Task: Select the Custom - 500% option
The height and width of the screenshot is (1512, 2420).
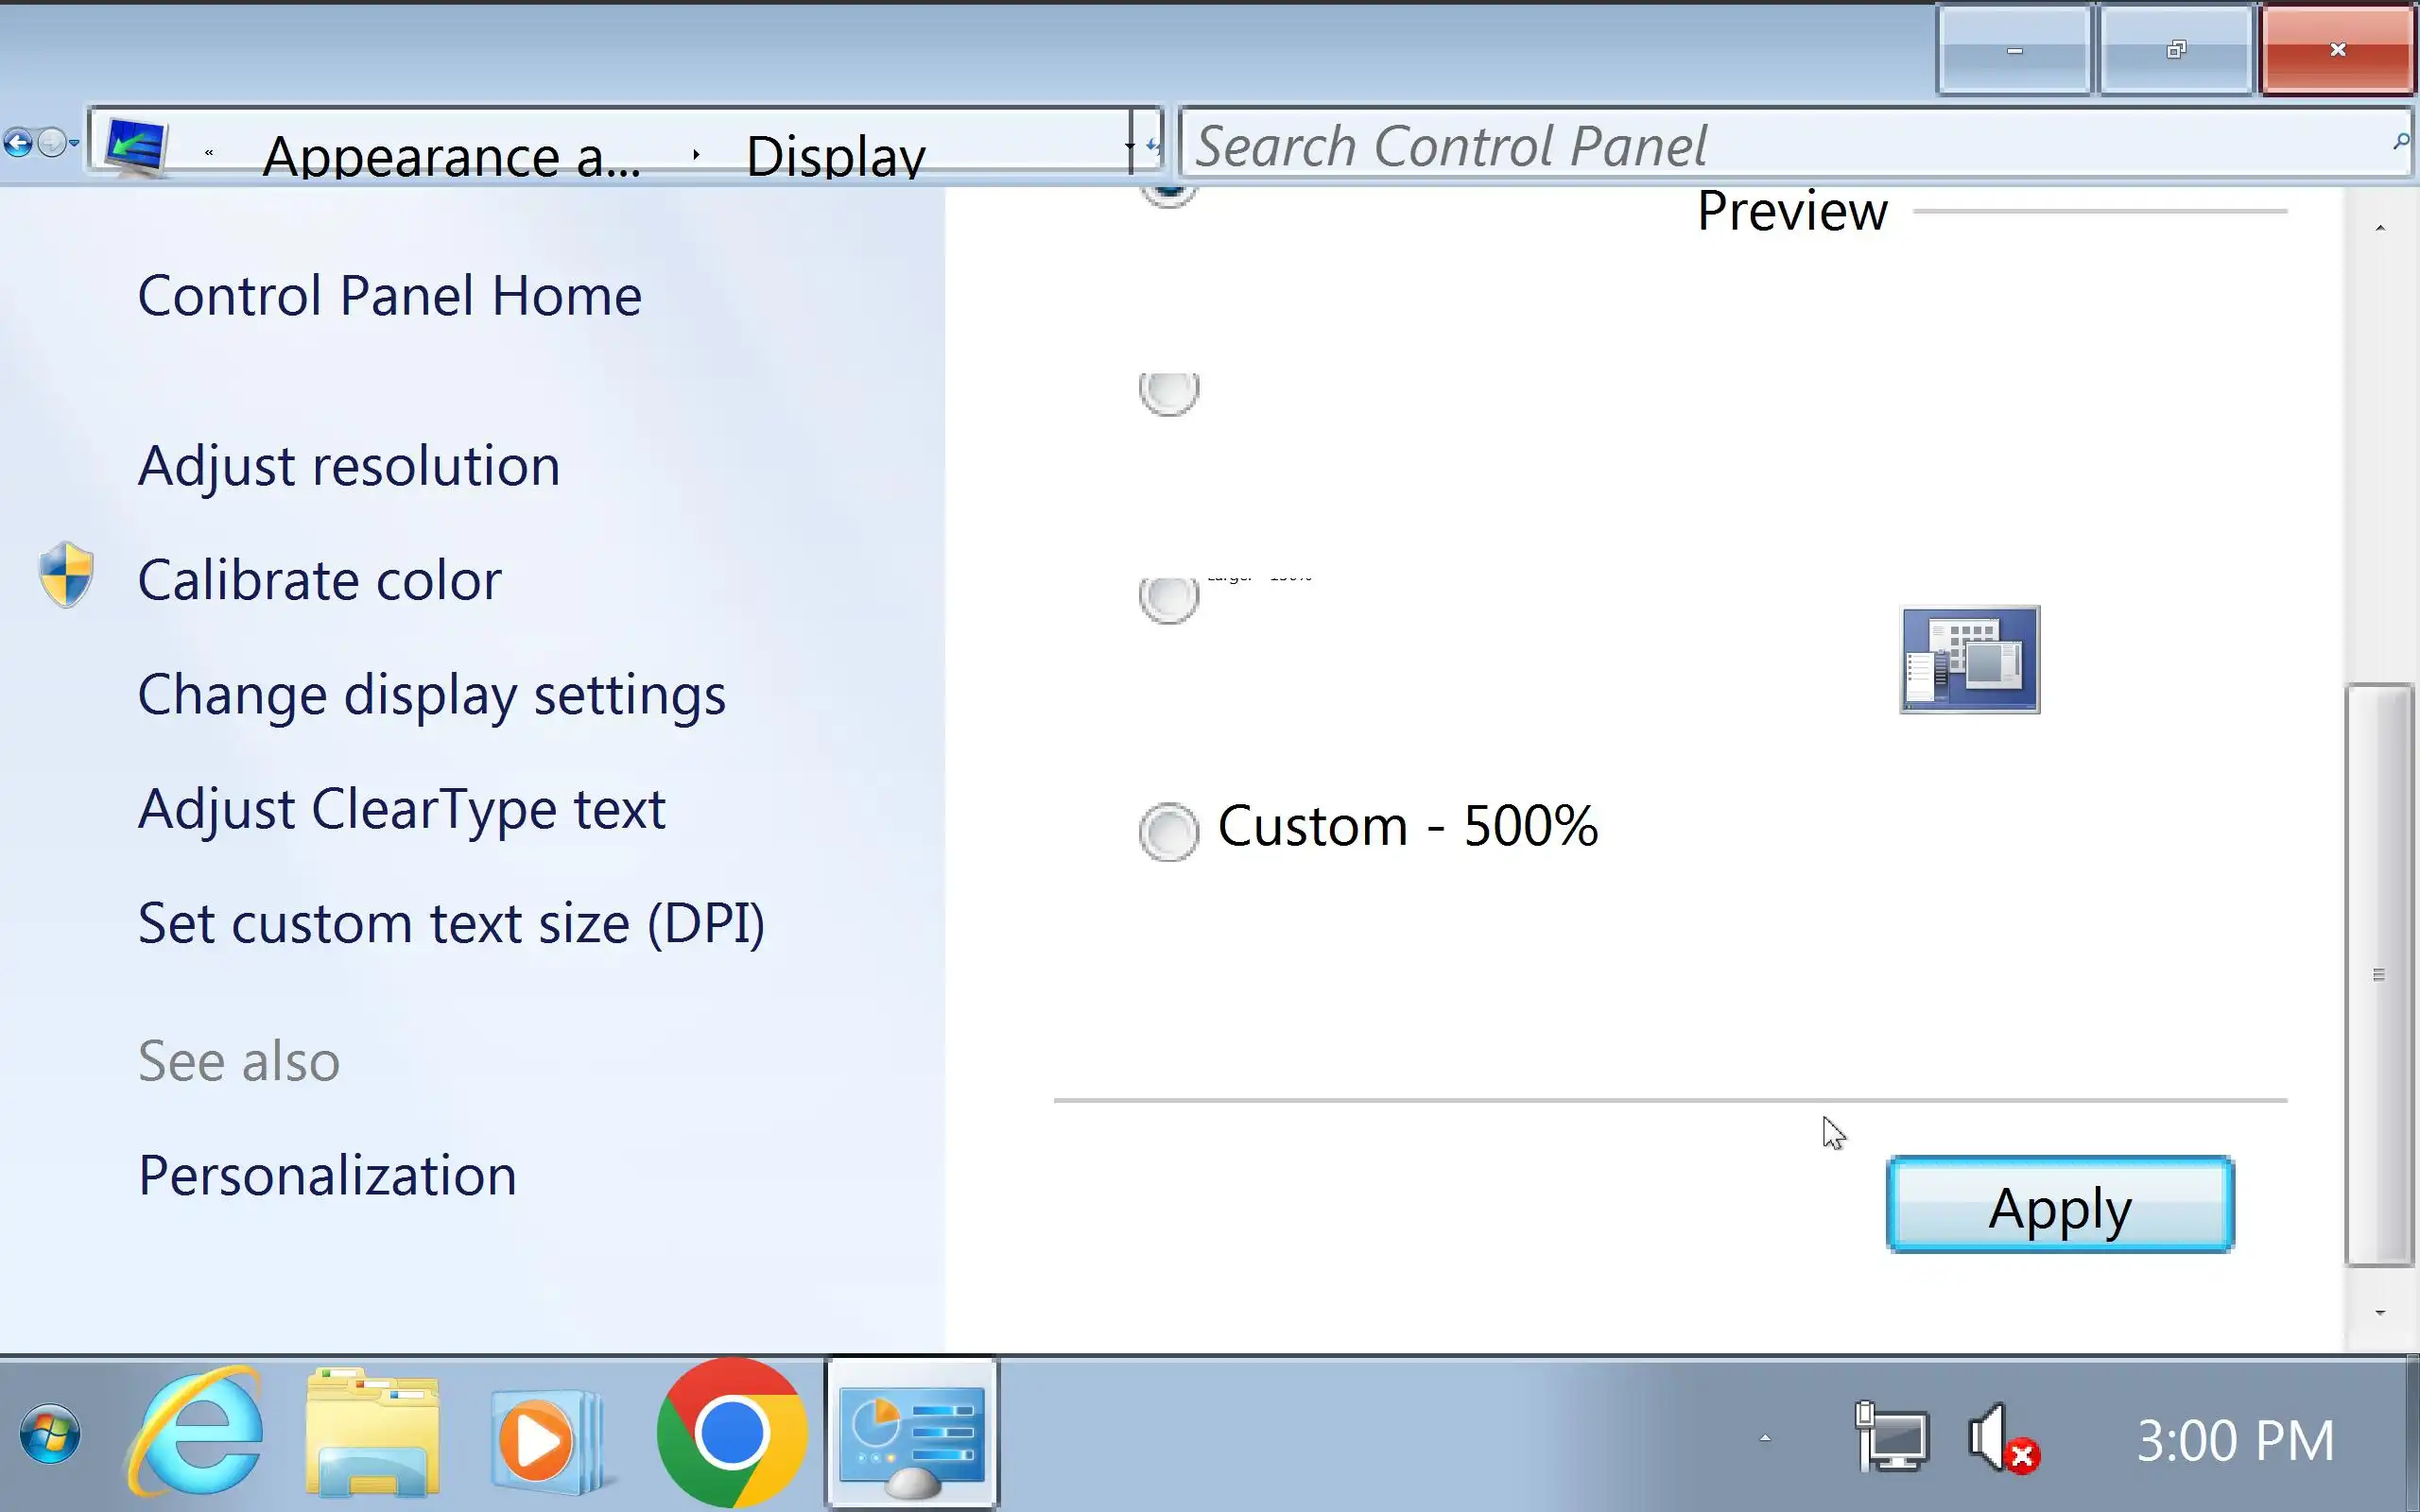Action: (x=1168, y=830)
